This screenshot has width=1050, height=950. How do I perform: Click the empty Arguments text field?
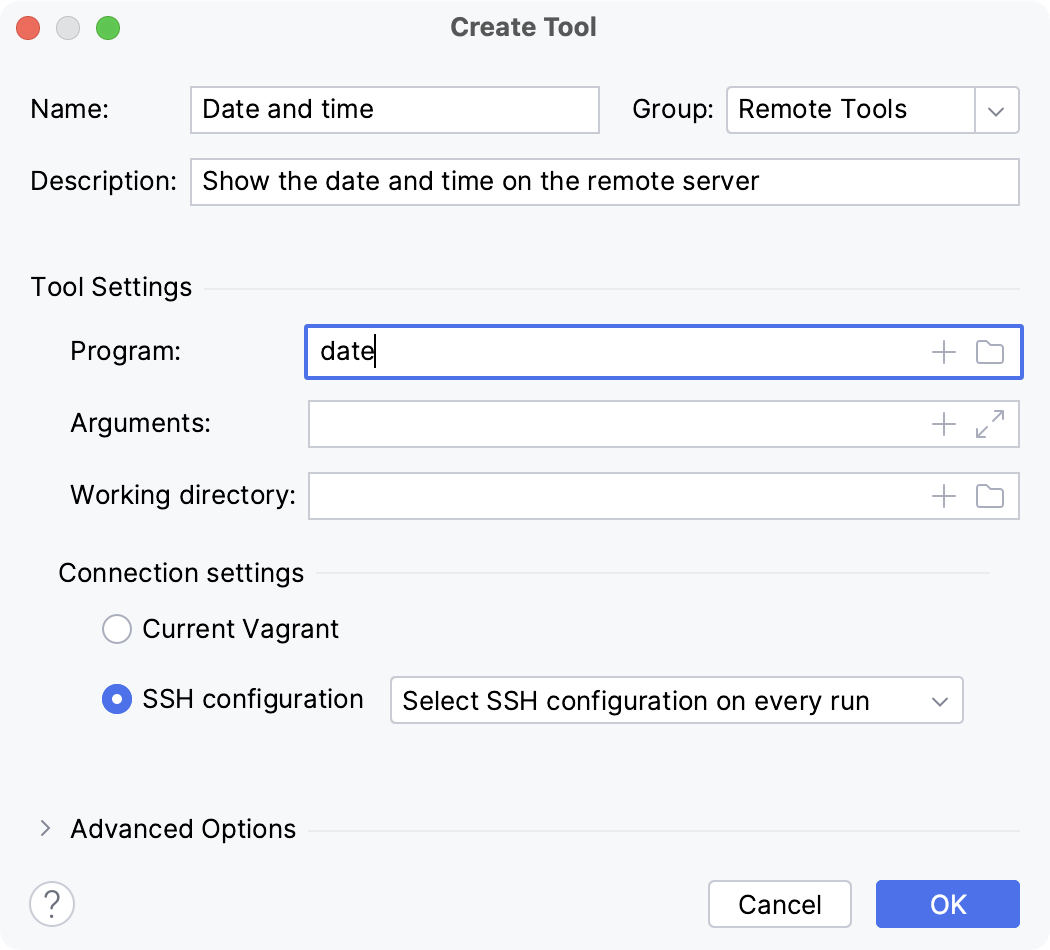click(x=620, y=424)
